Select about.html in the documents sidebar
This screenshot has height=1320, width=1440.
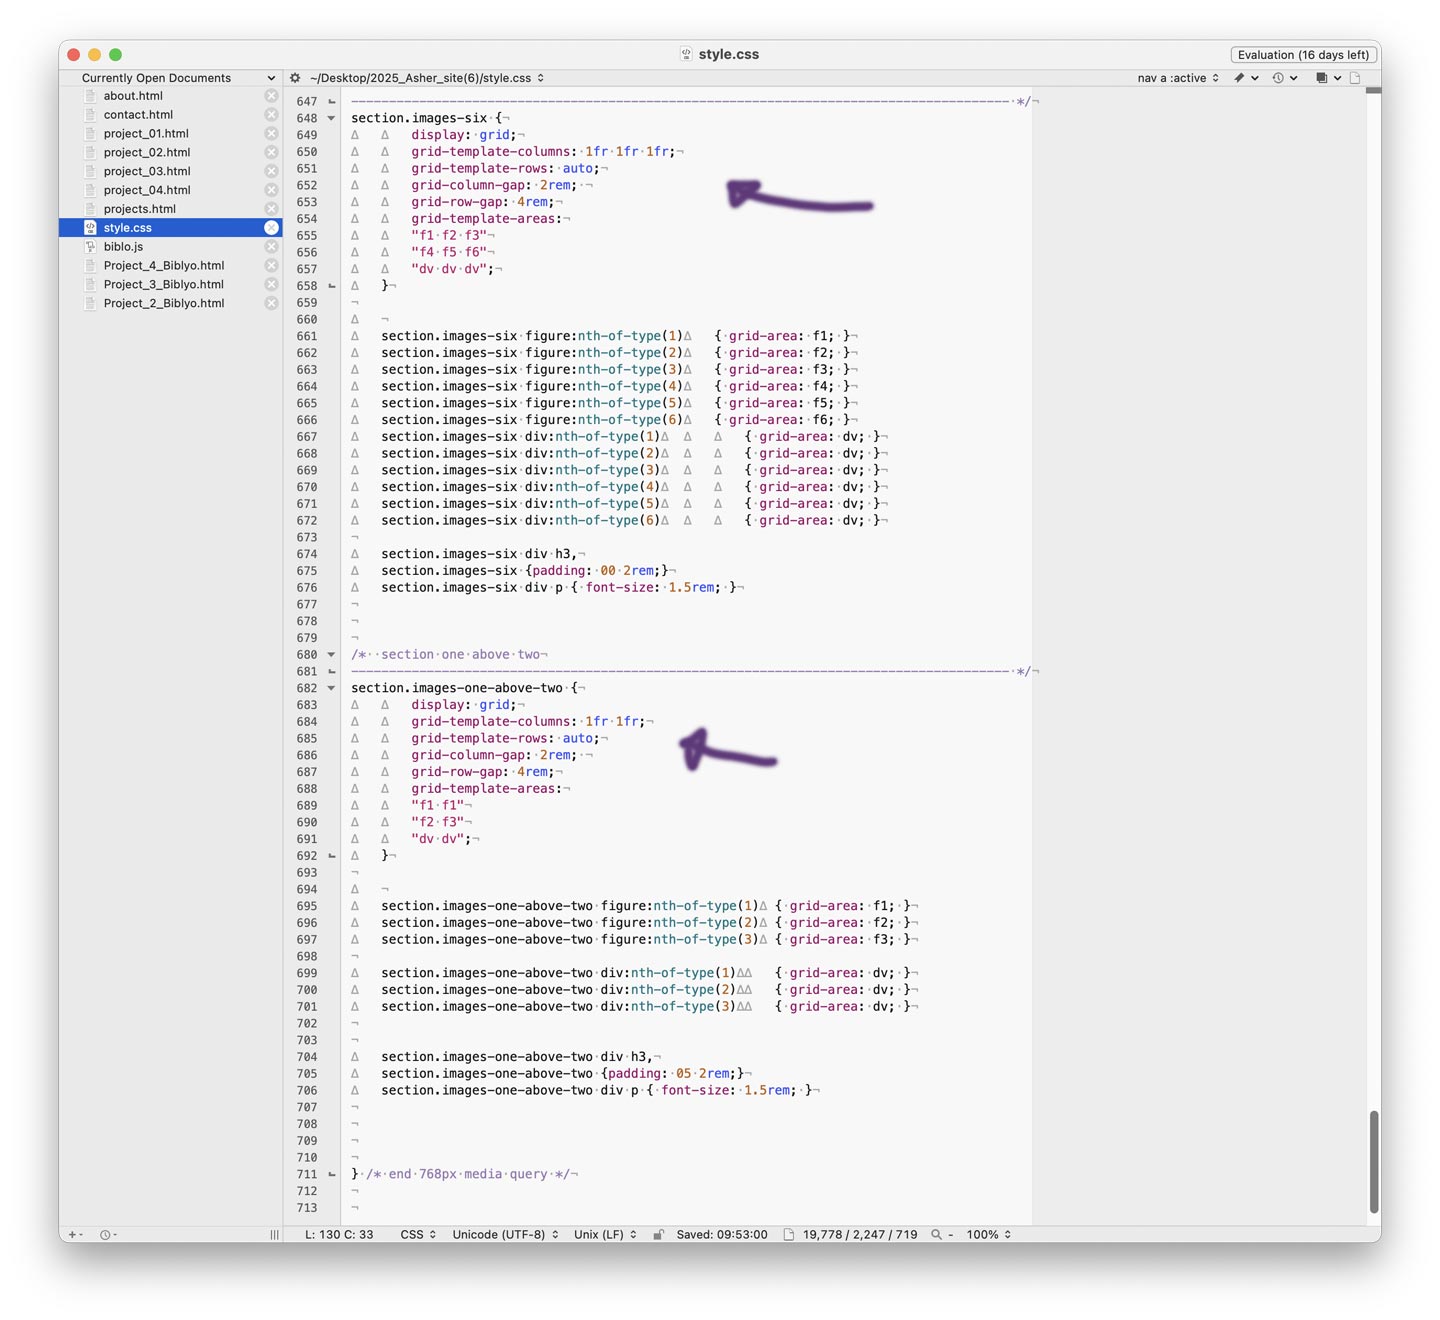pyautogui.click(x=133, y=96)
